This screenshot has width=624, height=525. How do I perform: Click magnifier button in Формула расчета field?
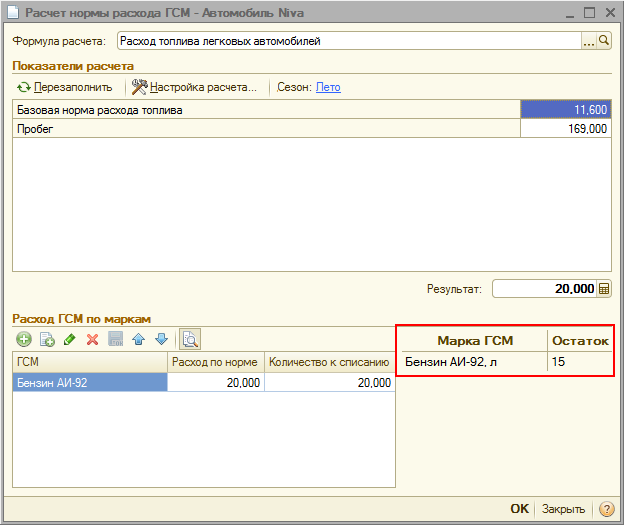[x=604, y=42]
